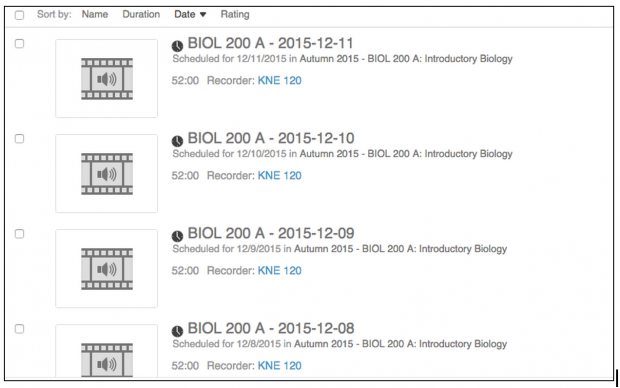
Task: Click the clock icon next to BIOL 200 A - 2015-12-09
Action: (177, 236)
